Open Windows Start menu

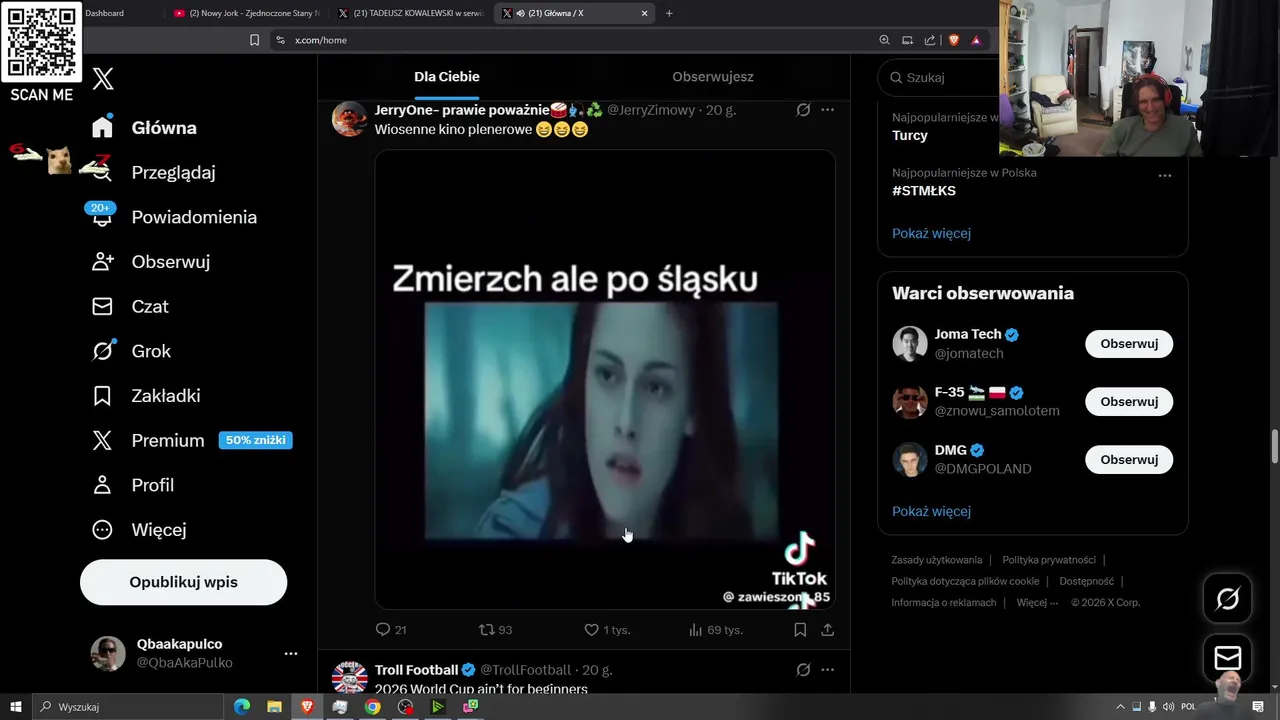[15, 707]
